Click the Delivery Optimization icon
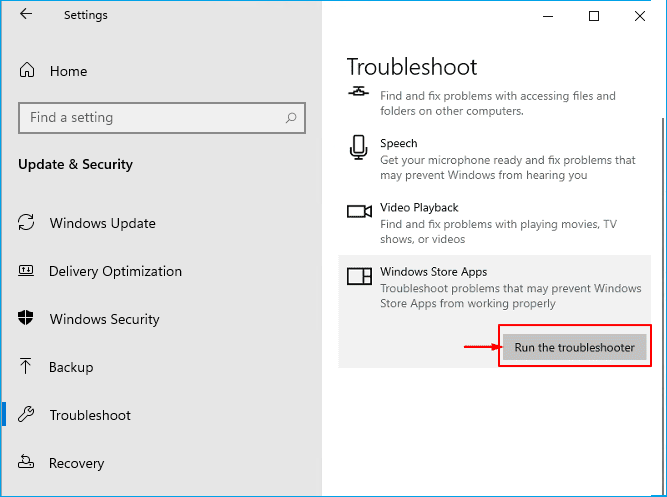This screenshot has width=667, height=497. 27,271
